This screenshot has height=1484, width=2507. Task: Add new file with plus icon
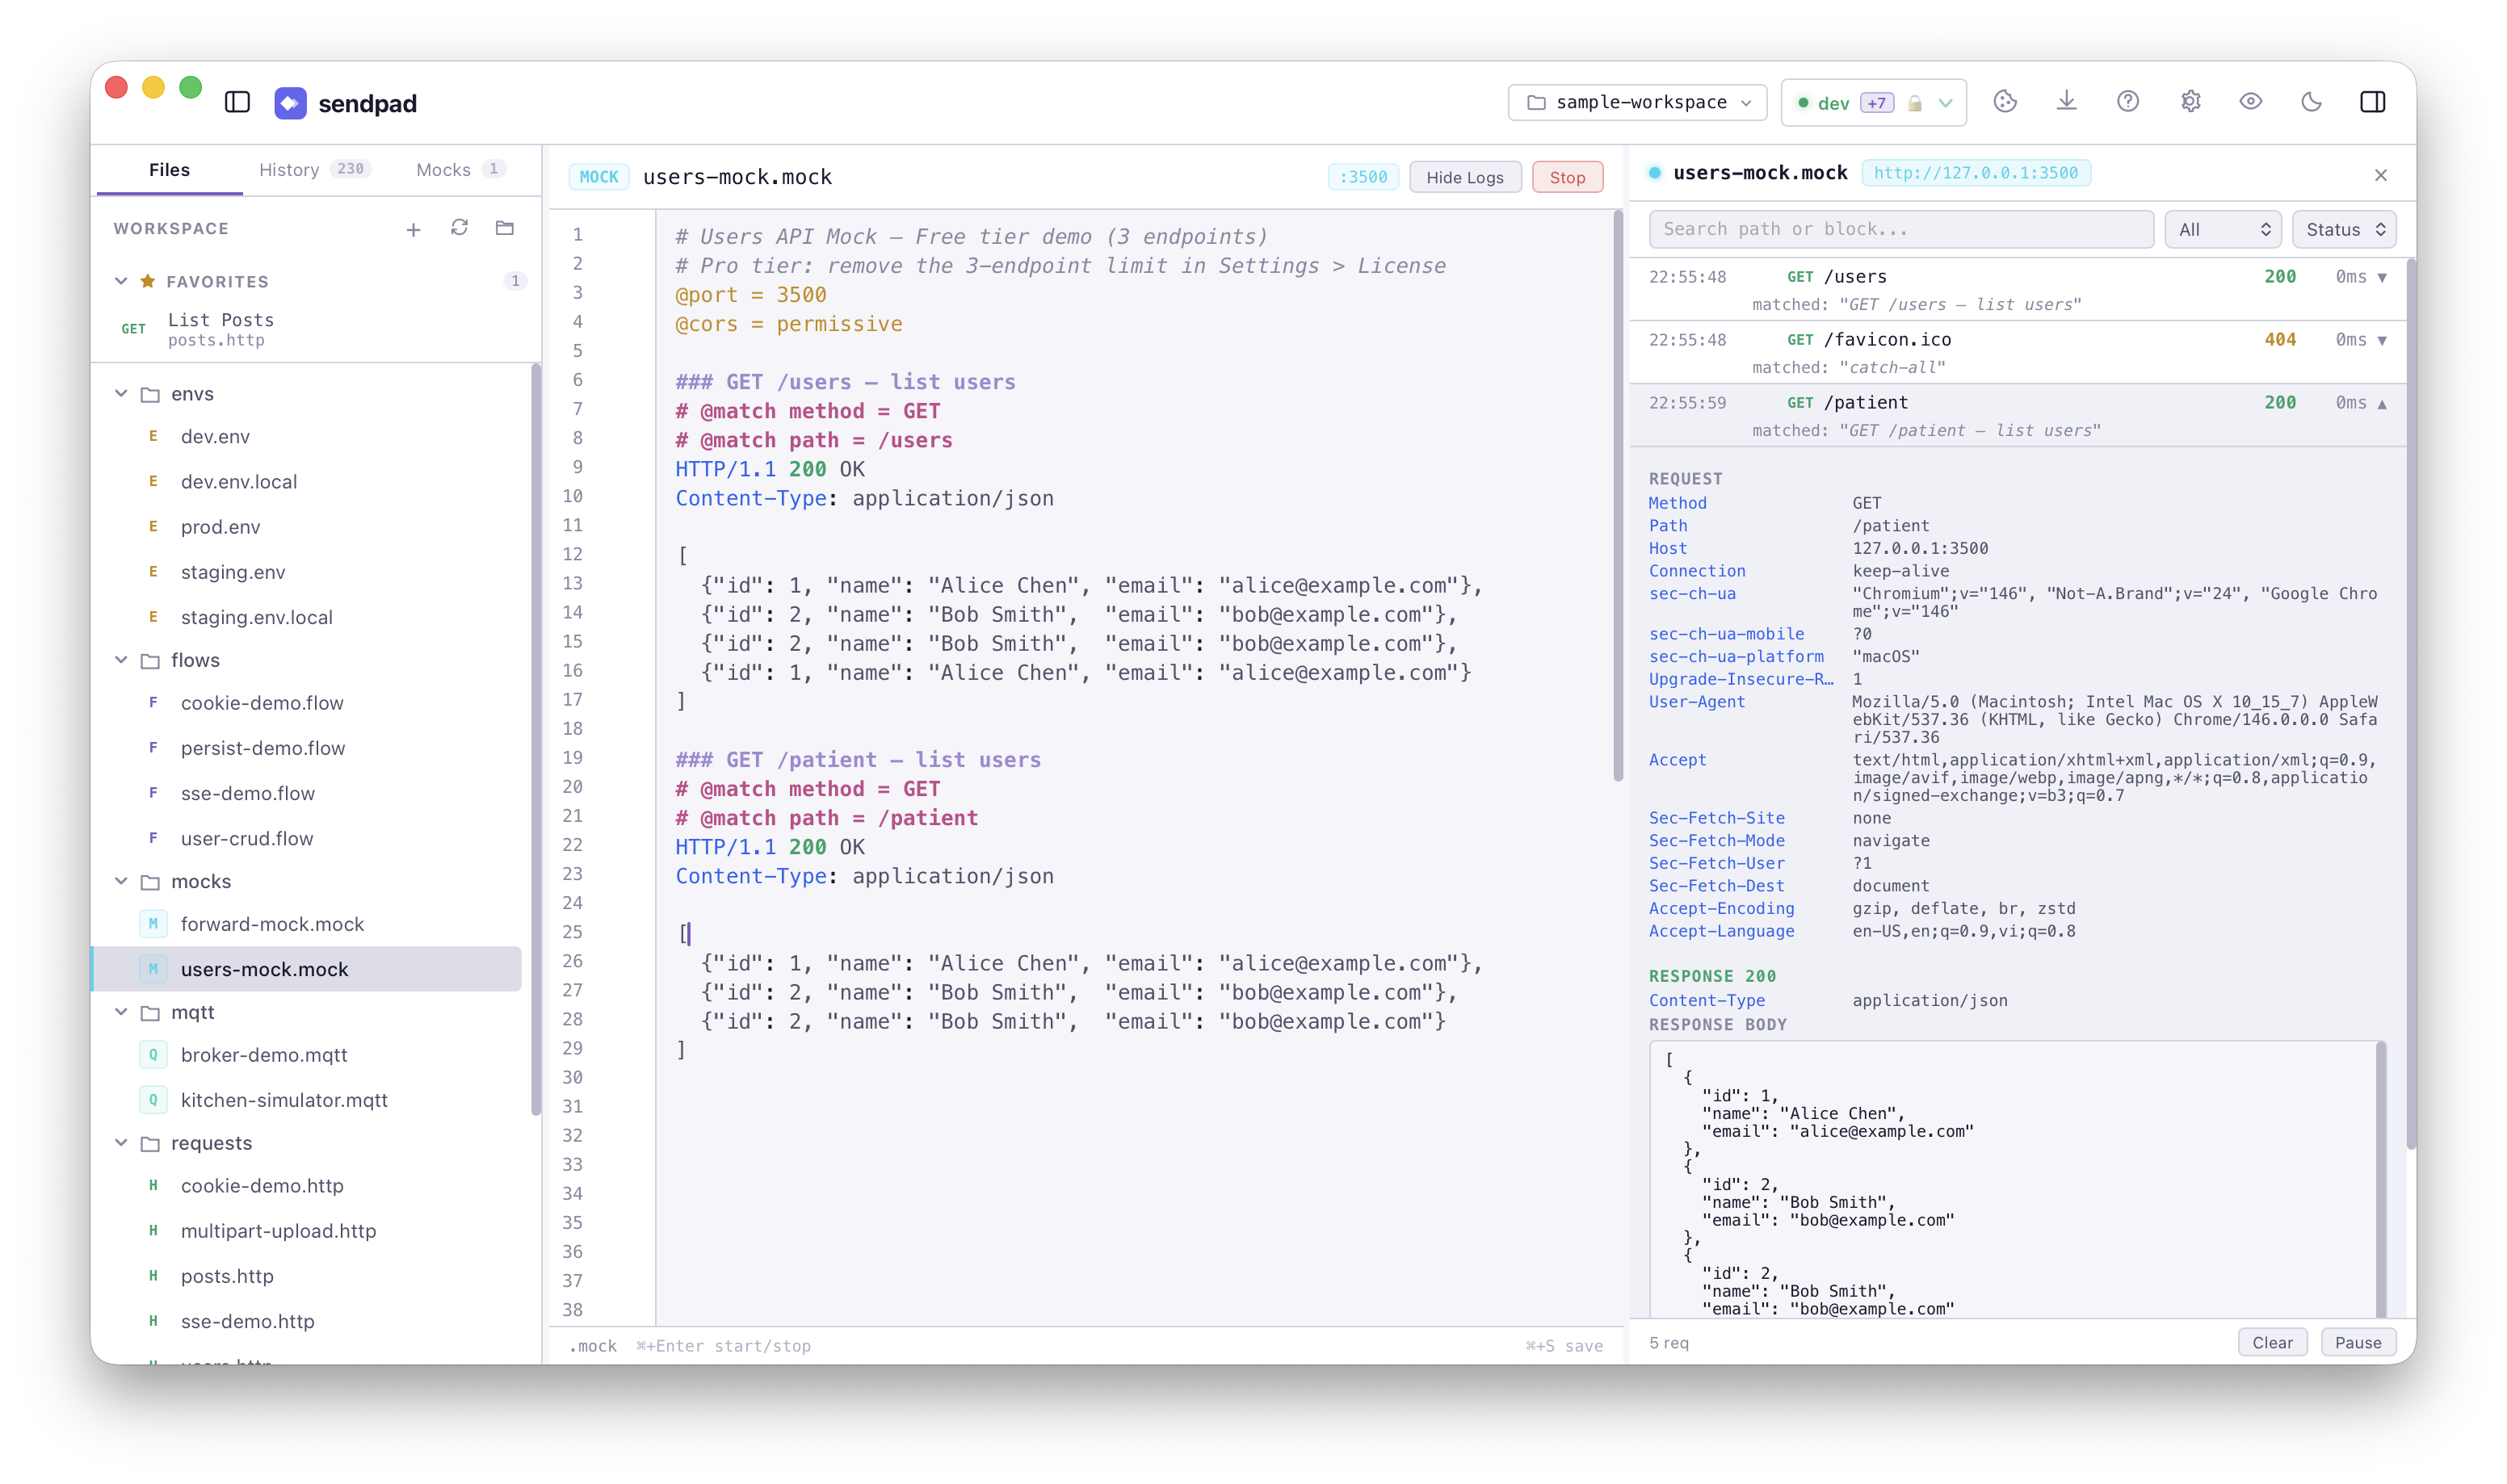point(413,230)
